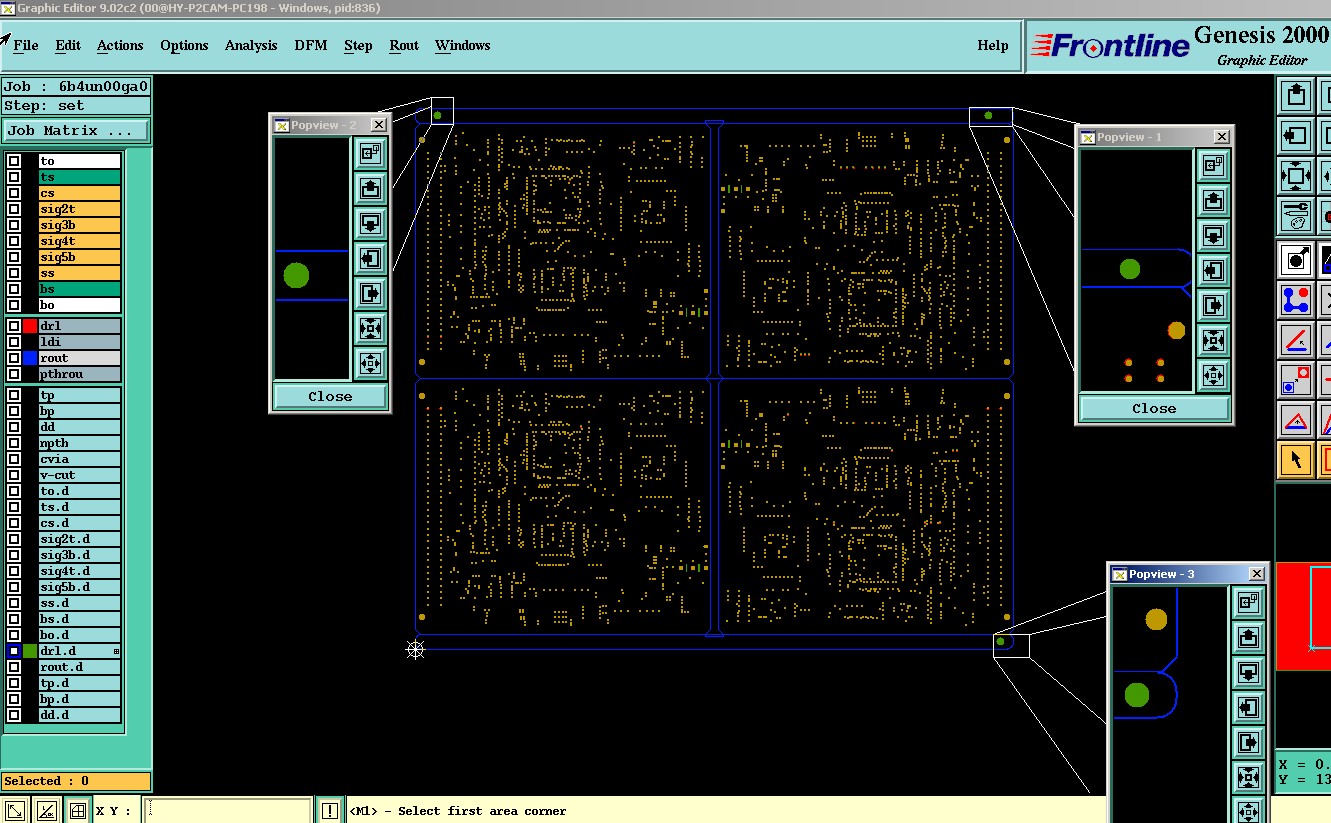
Task: Open the Job Matrix button
Action: [x=76, y=131]
